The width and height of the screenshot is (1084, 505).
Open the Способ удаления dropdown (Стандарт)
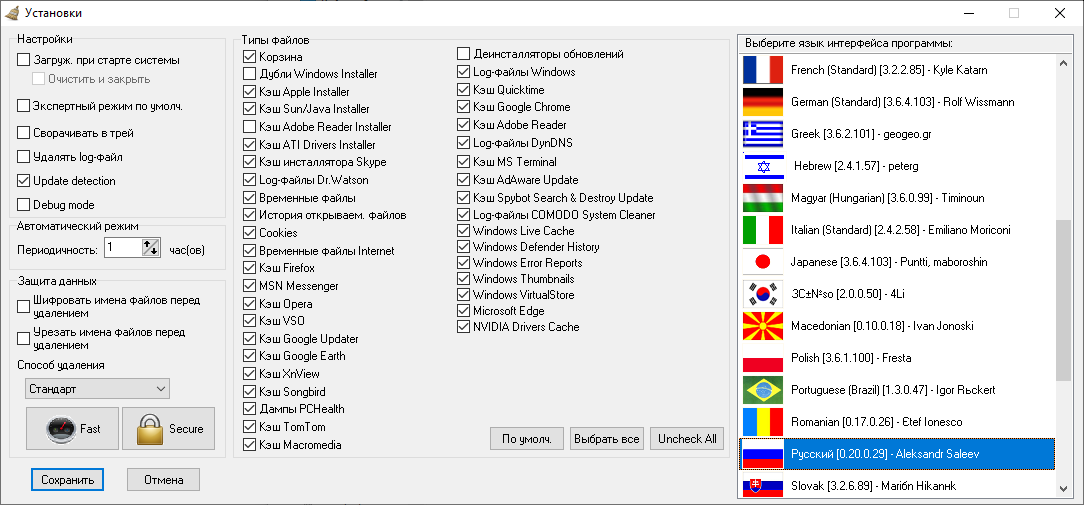click(x=97, y=389)
